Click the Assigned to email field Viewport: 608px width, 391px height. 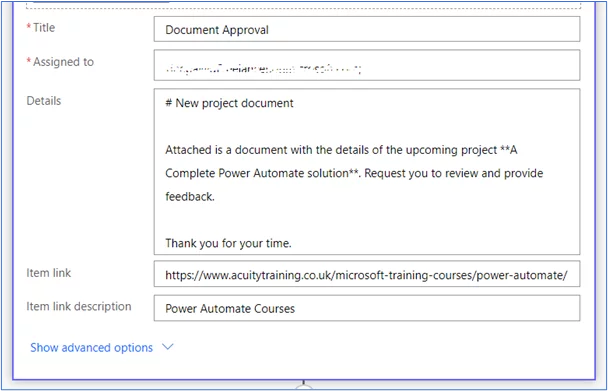click(x=367, y=65)
